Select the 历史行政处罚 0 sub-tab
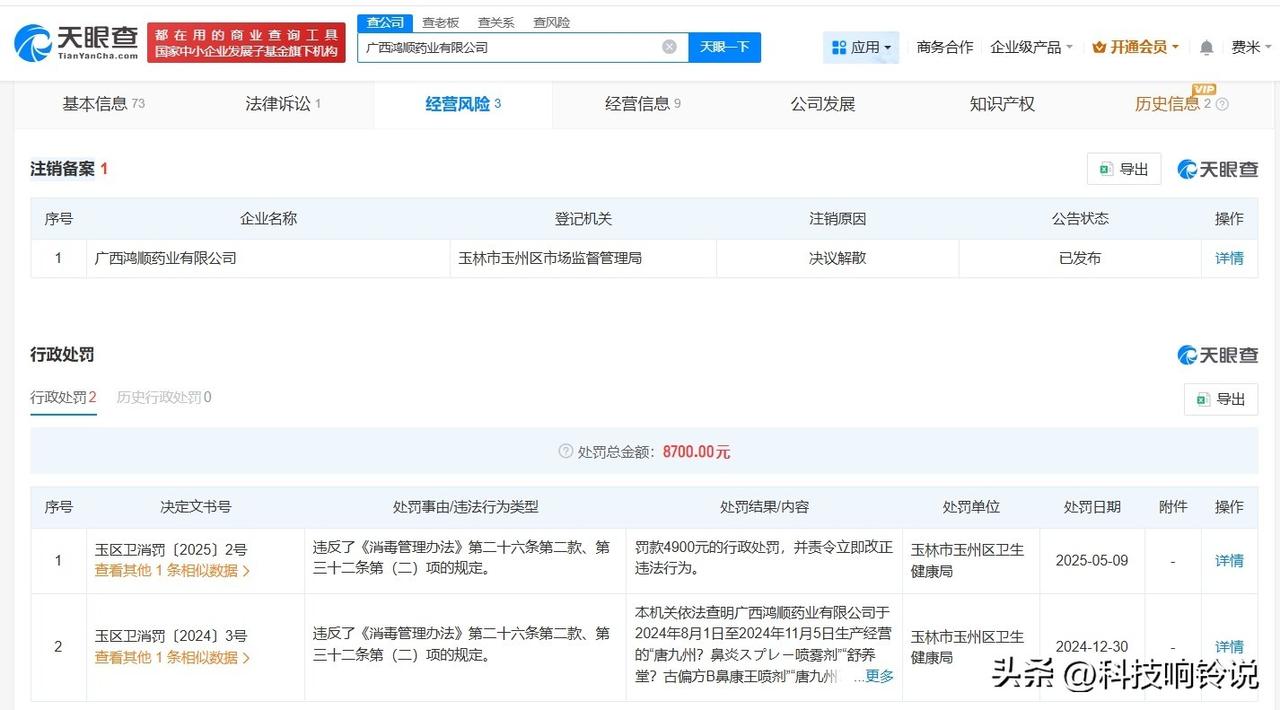Viewport: 1280px width, 710px height. click(x=164, y=398)
